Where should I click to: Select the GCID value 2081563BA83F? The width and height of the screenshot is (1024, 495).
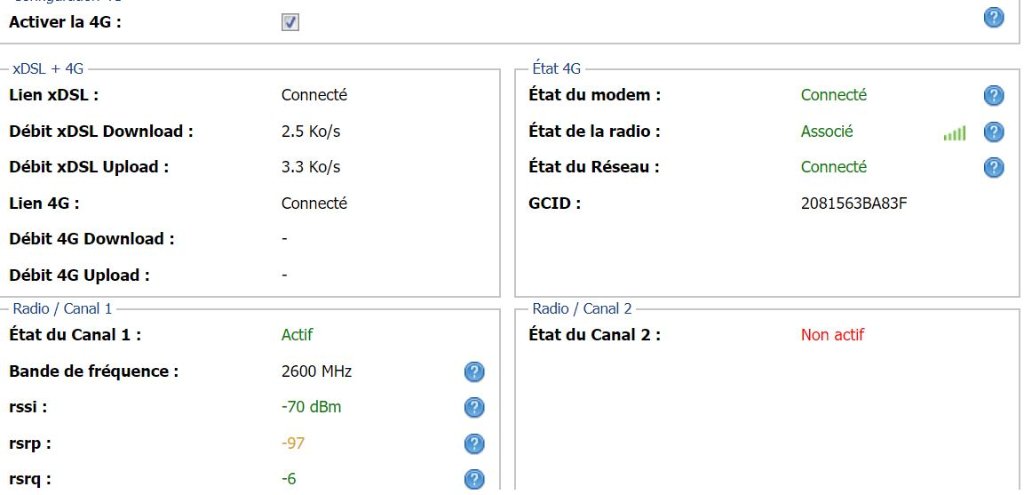pyautogui.click(x=854, y=204)
